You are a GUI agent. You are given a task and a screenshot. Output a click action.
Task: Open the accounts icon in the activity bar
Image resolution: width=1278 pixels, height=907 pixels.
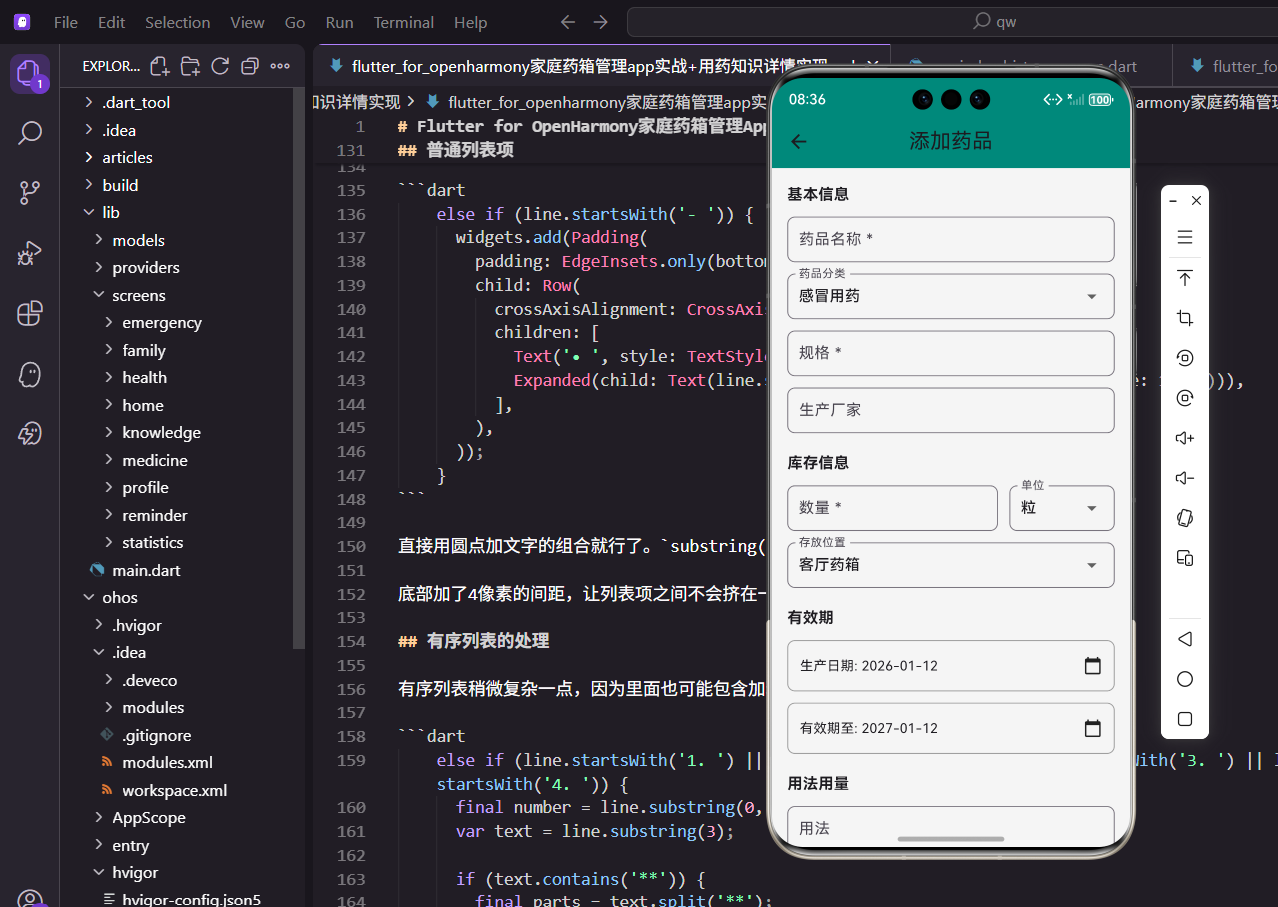click(x=29, y=898)
